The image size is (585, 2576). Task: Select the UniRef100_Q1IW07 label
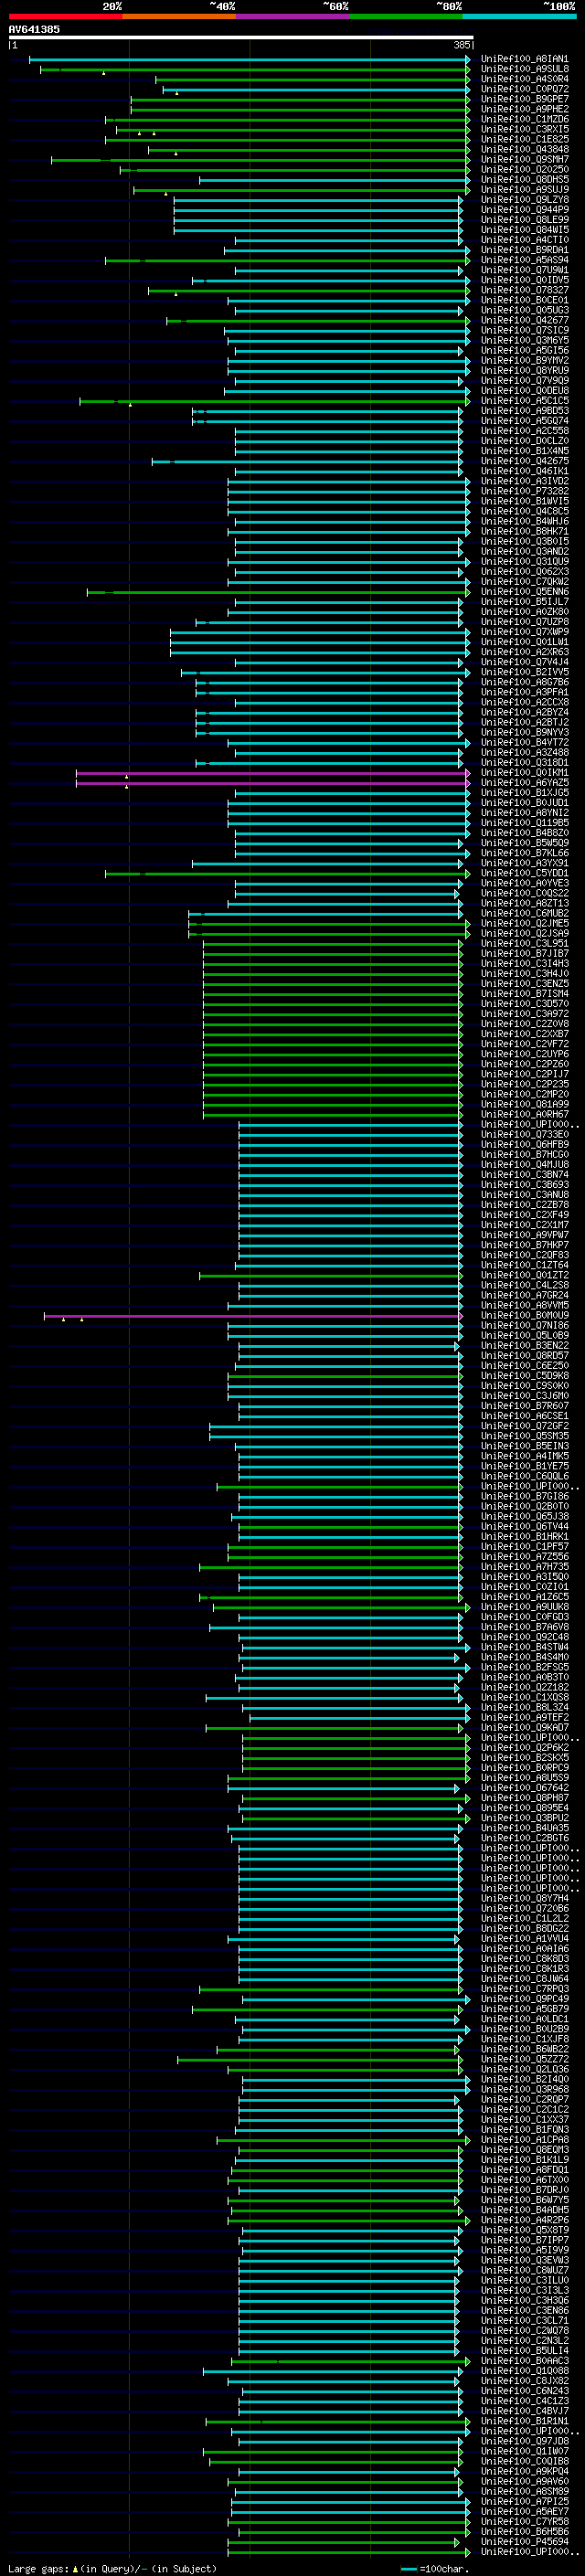click(x=524, y=2450)
